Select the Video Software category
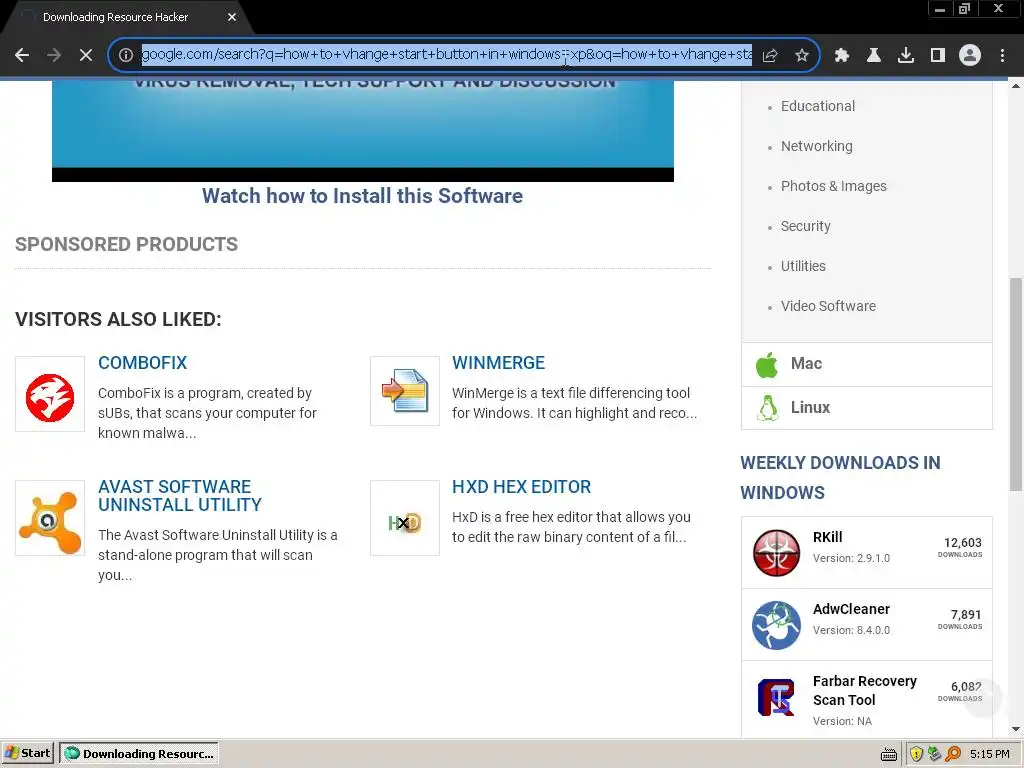Viewport: 1024px width, 768px height. pyautogui.click(x=828, y=306)
